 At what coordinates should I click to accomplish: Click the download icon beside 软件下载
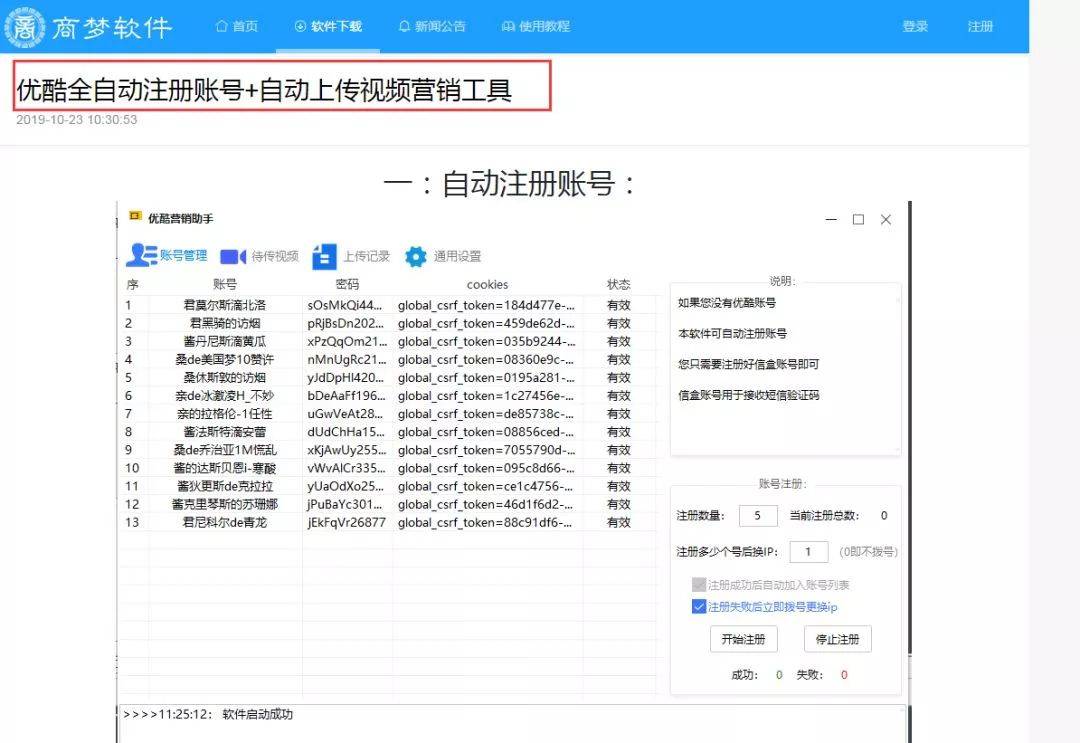click(300, 26)
